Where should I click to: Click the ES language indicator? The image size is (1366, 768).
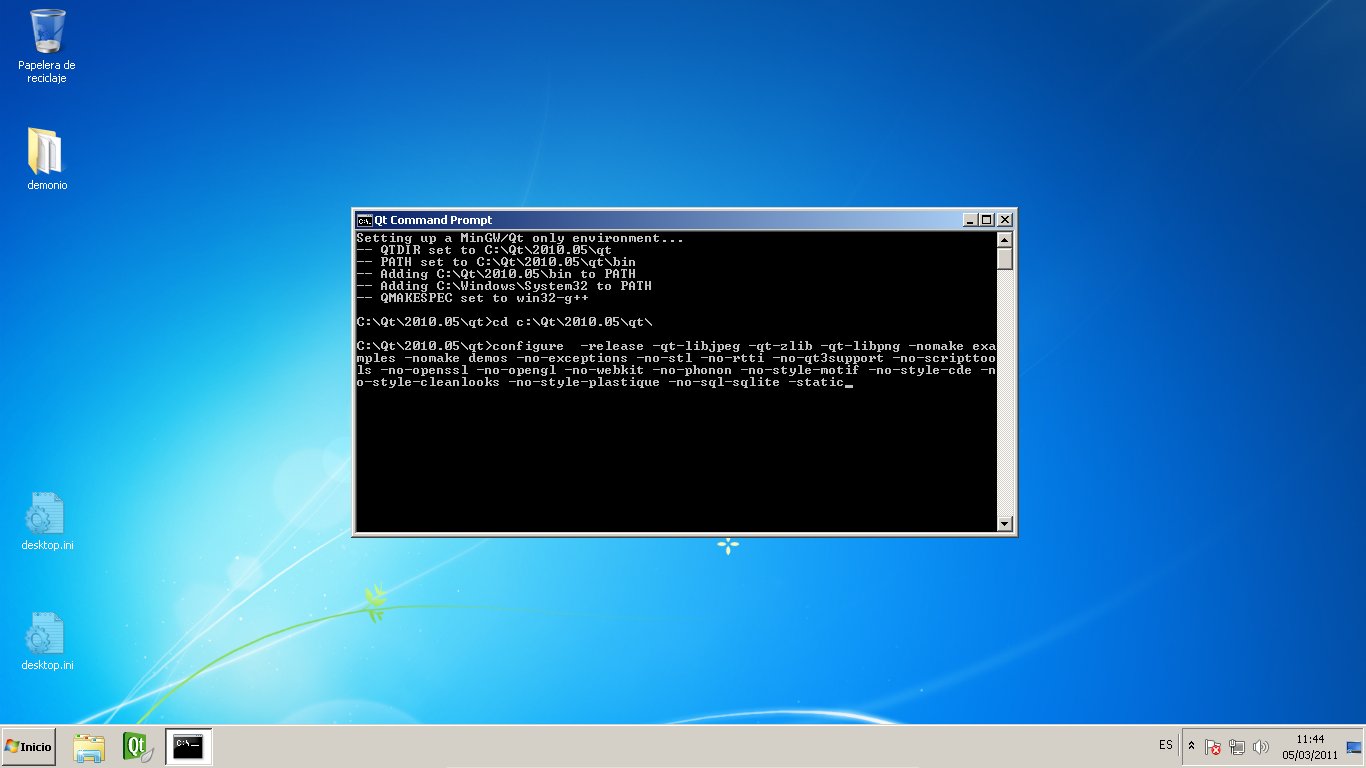(1166, 745)
